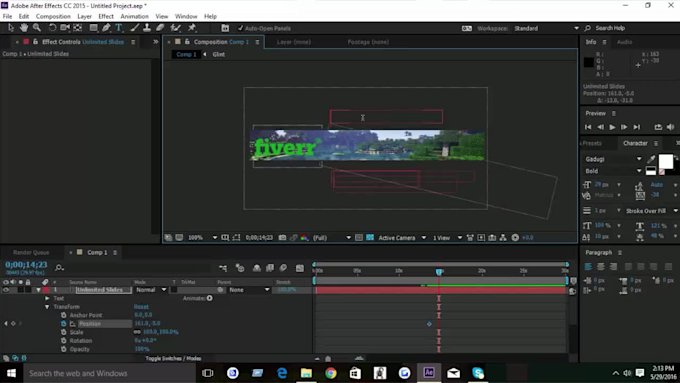The image size is (680, 383).
Task: Select the Rotation tool
Action: 52,28
